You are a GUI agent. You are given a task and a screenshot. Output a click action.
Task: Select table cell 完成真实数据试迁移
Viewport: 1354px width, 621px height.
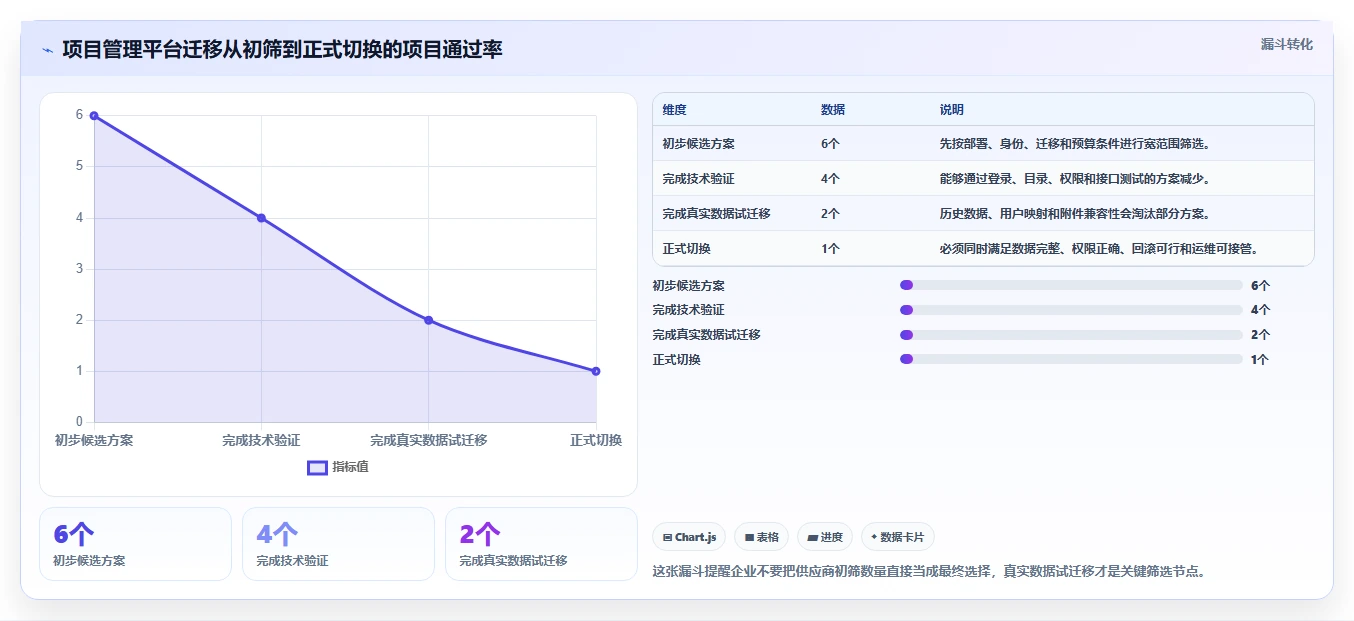tap(716, 214)
